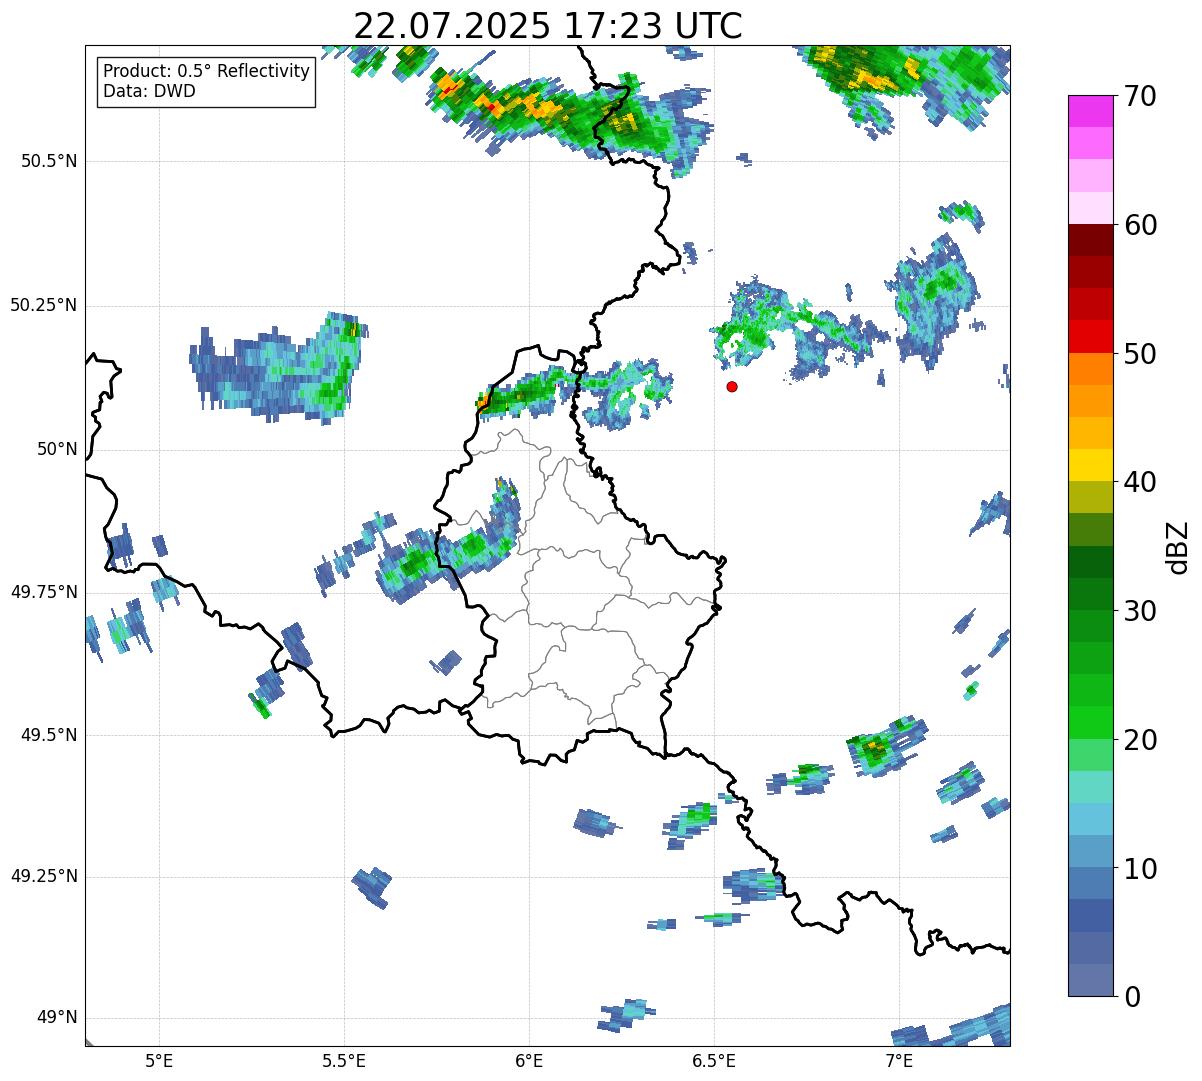Click the 50.25°N latitude label
This screenshot has width=1202, height=1081.
click(x=43, y=305)
